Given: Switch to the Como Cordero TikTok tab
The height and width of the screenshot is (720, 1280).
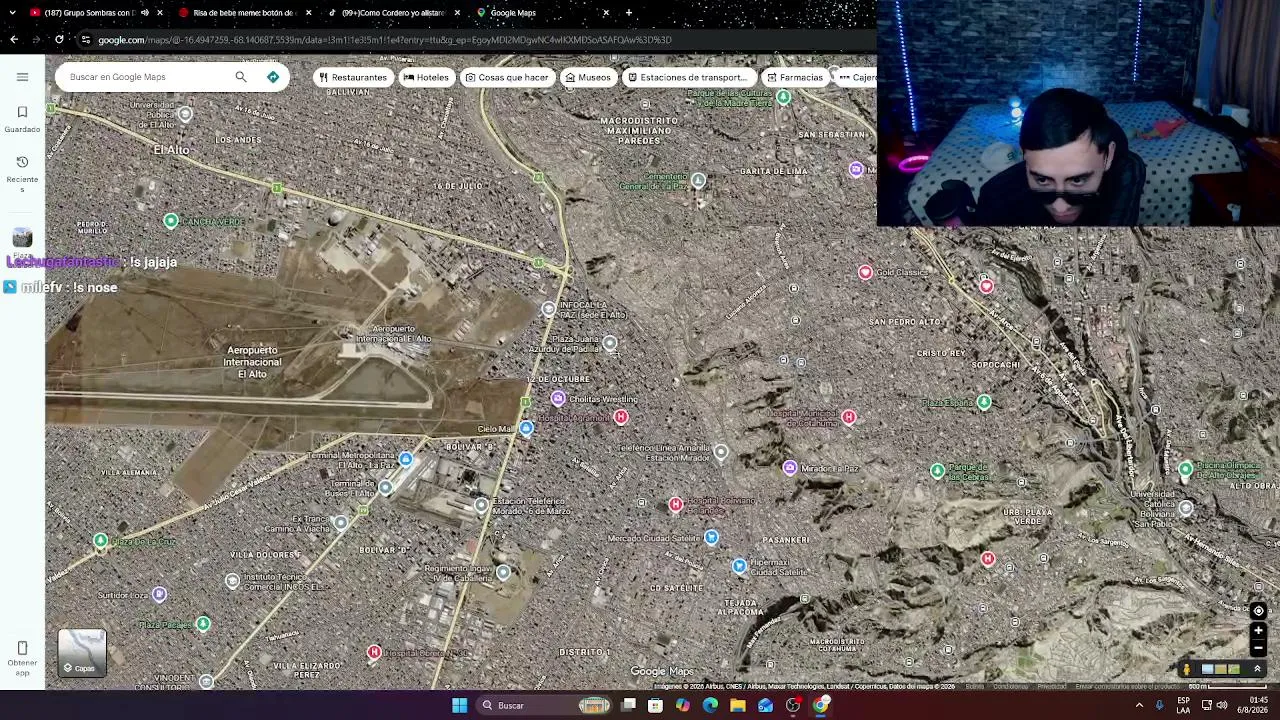Looking at the screenshot, I should click(x=393, y=13).
